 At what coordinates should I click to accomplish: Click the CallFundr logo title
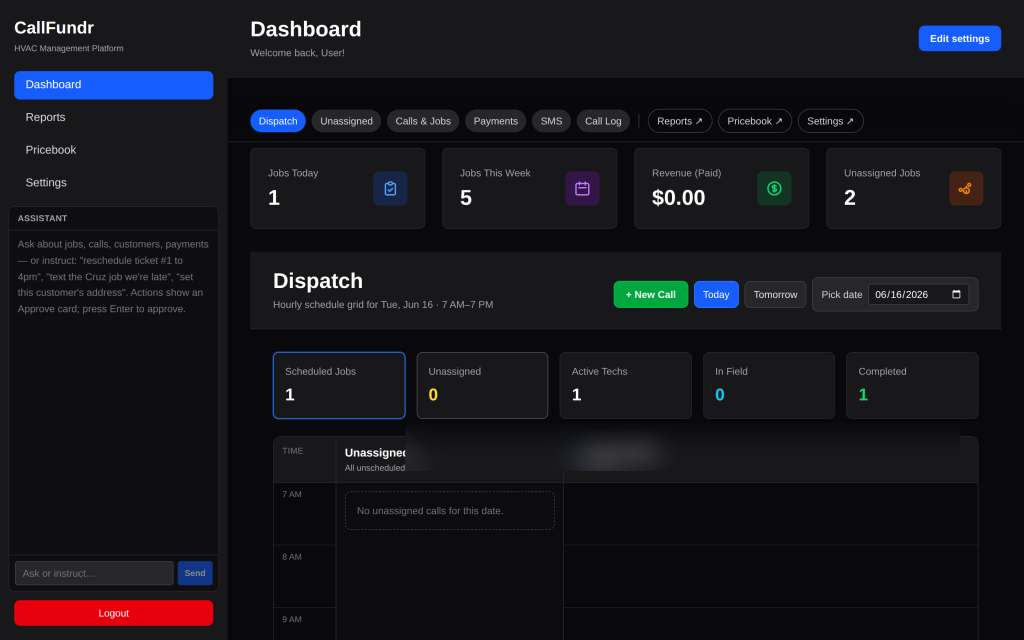(54, 28)
